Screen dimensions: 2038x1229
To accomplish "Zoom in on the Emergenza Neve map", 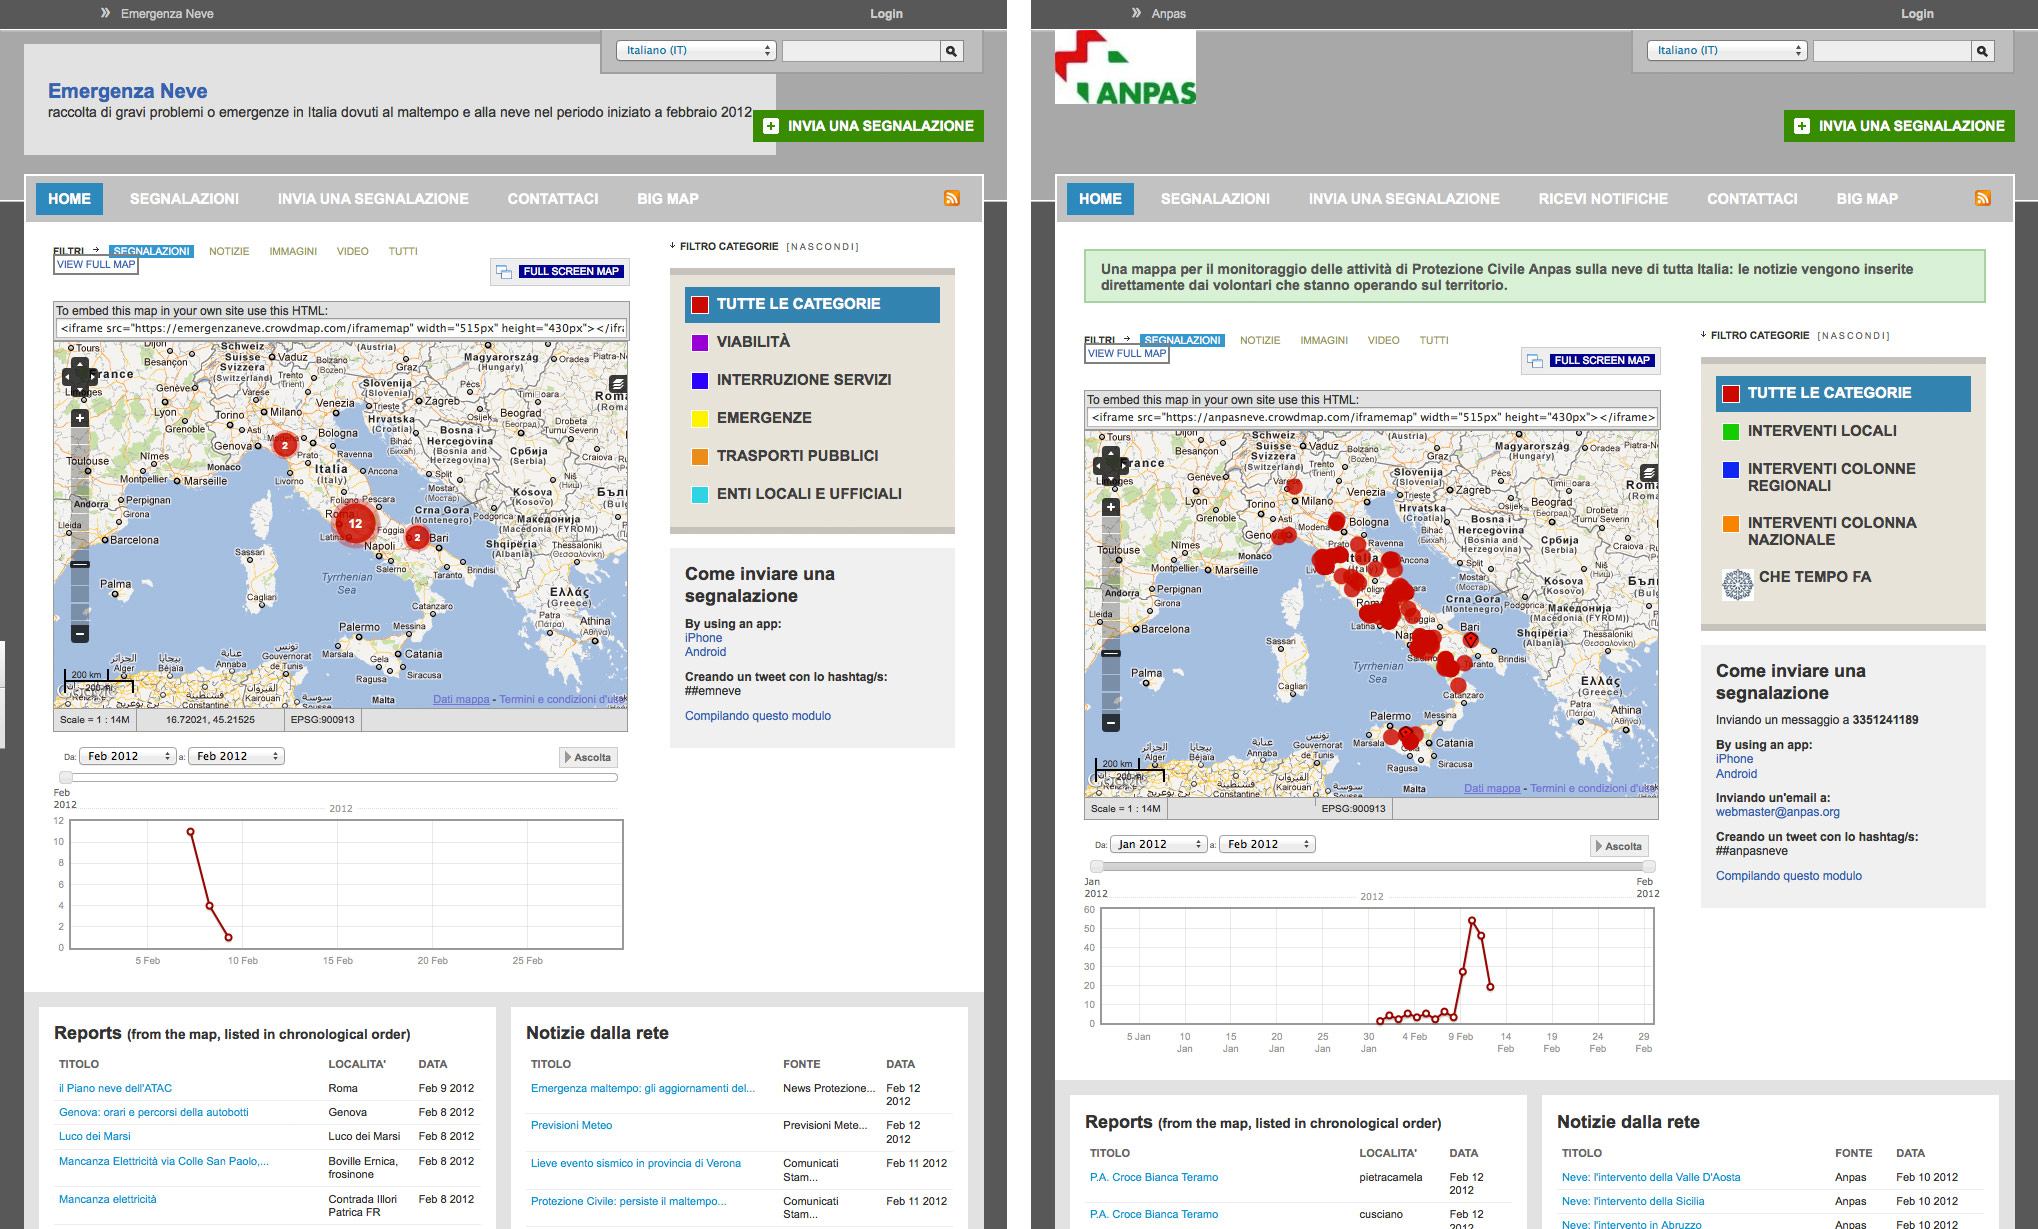I will 80,418.
